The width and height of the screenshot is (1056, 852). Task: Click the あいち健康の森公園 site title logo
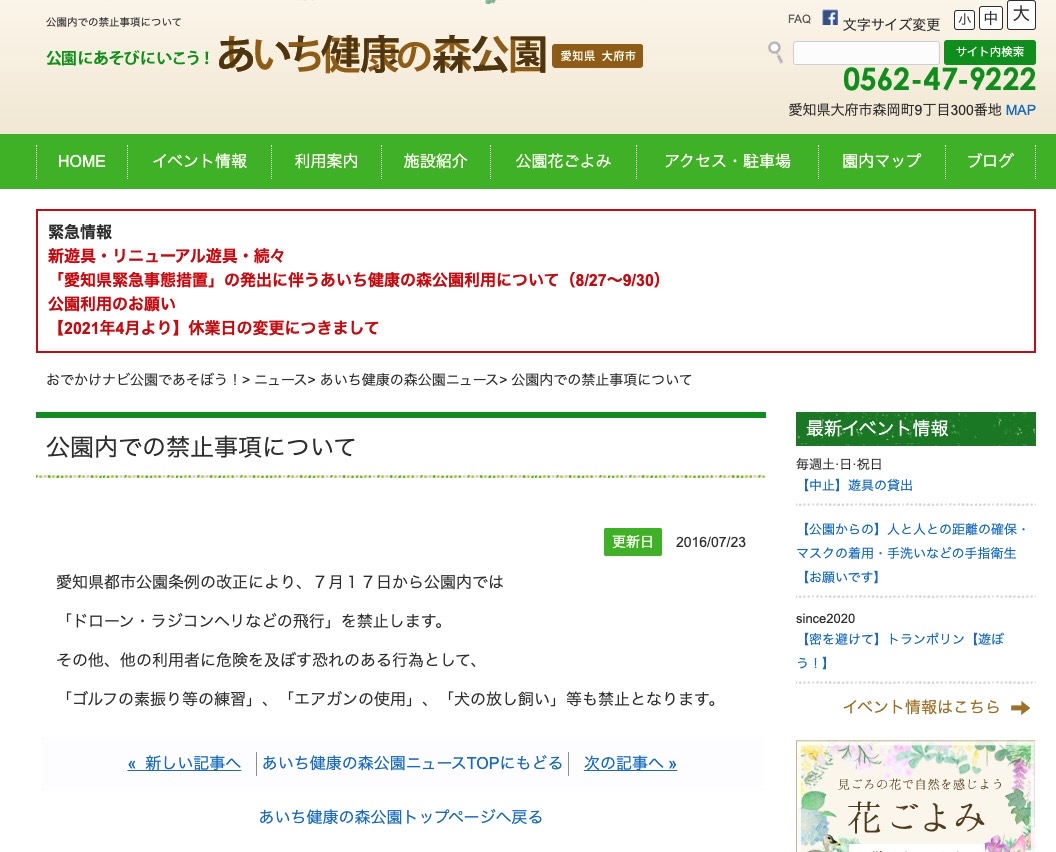(x=382, y=55)
